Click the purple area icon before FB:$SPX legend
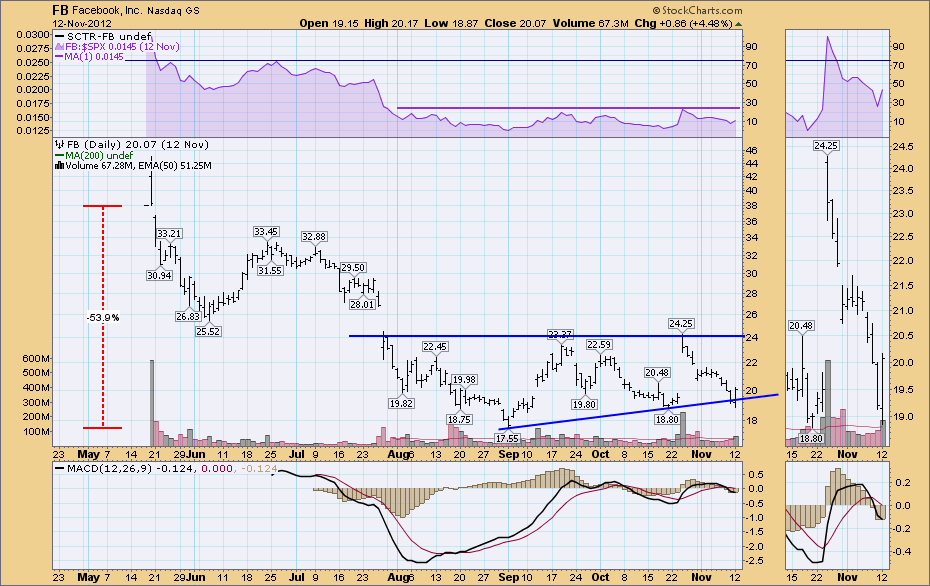Screen dimensions: 930x586 (x=59, y=46)
